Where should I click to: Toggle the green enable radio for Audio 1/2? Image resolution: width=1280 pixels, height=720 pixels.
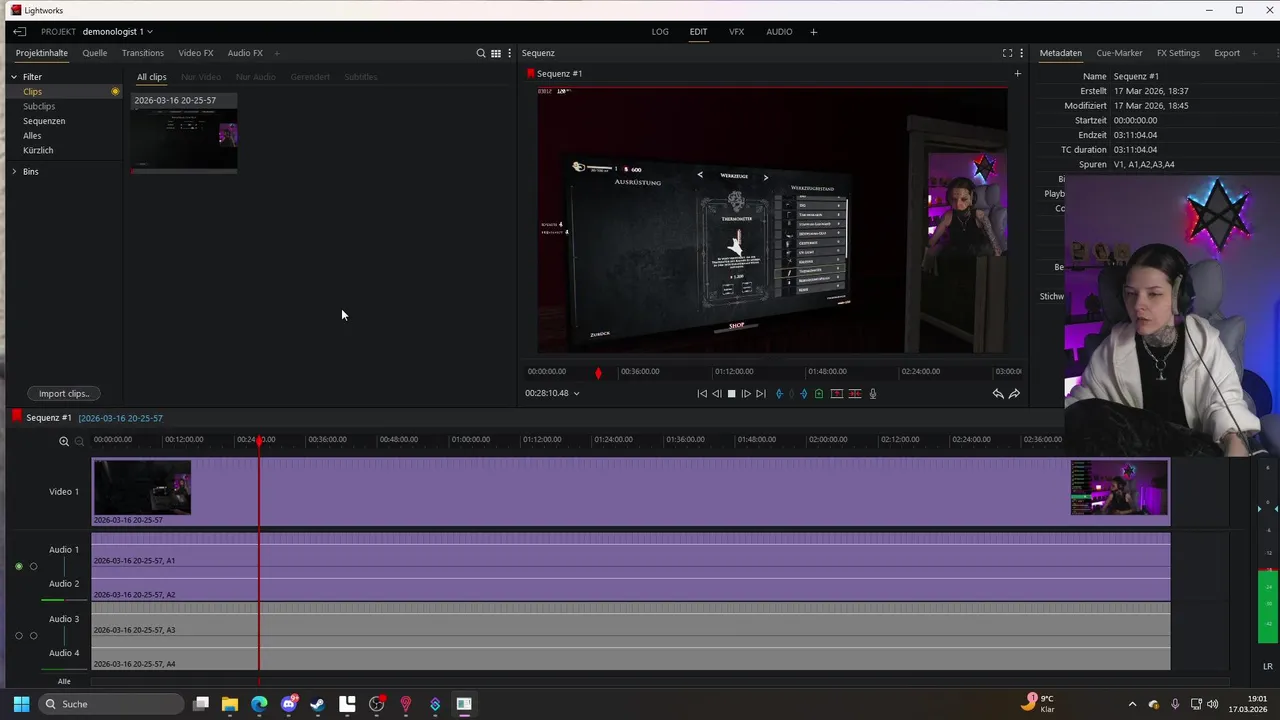[19, 567]
